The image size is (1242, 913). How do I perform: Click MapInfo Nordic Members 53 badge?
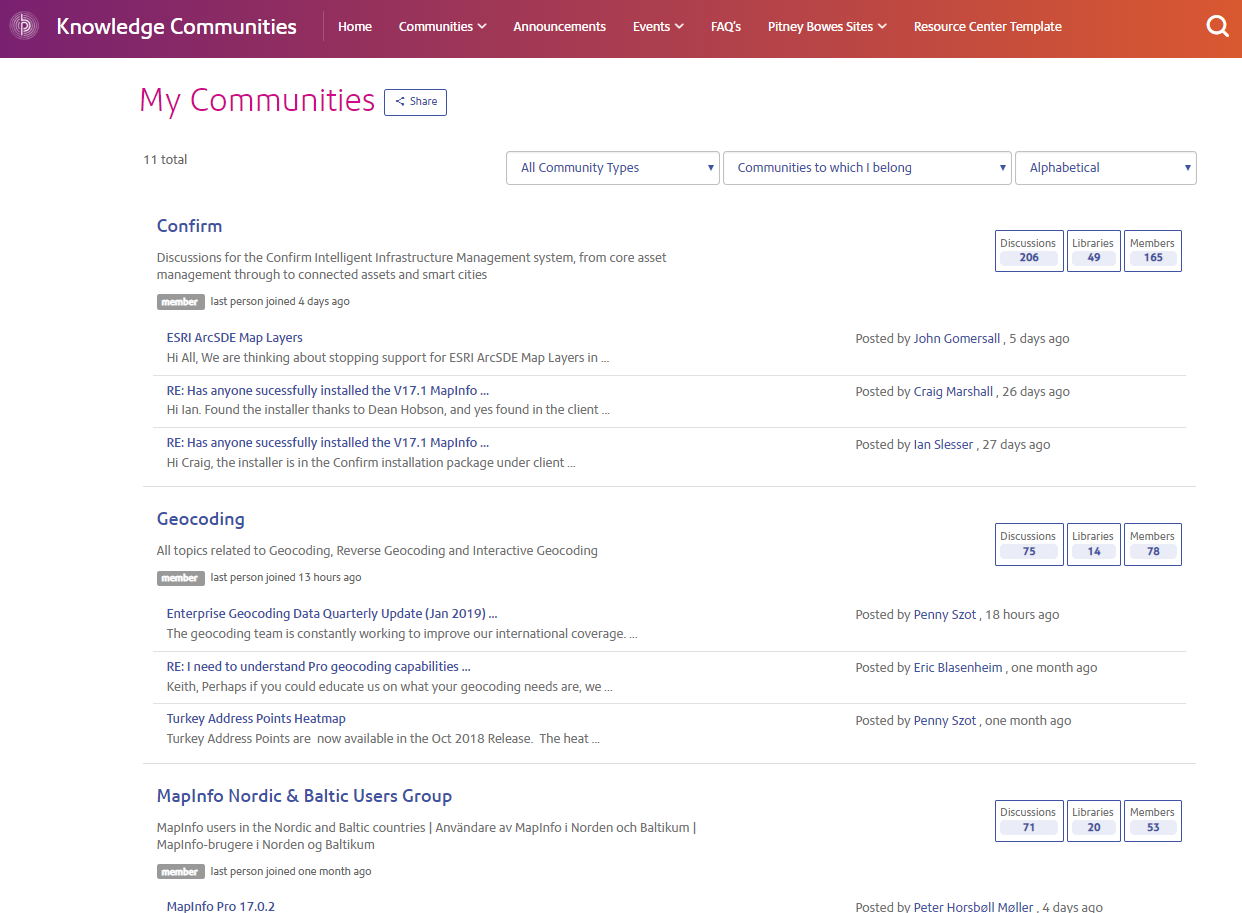(x=1152, y=820)
